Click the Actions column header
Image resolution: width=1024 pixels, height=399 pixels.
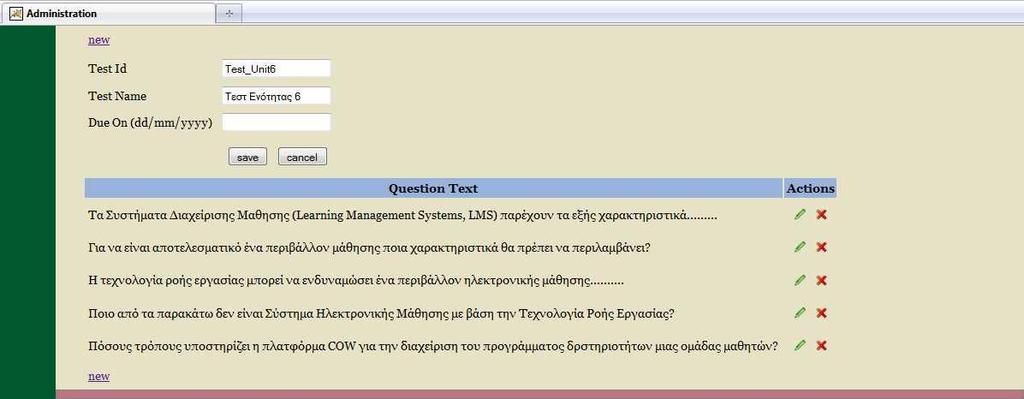(x=810, y=188)
